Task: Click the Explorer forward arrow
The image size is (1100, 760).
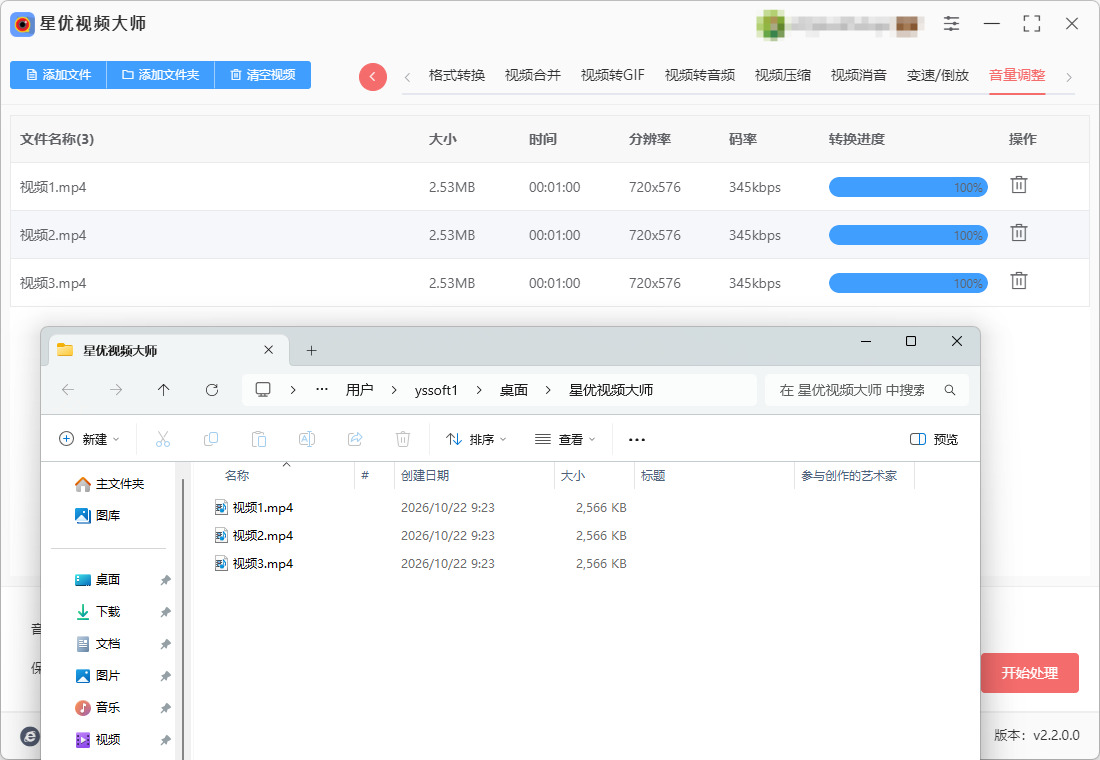Action: click(x=116, y=389)
